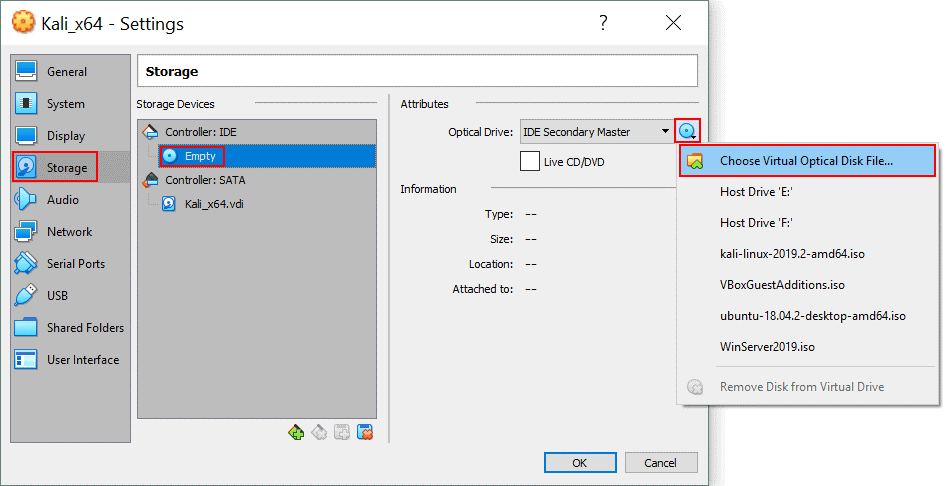
Task: Close the Settings dialog window
Action: click(673, 23)
